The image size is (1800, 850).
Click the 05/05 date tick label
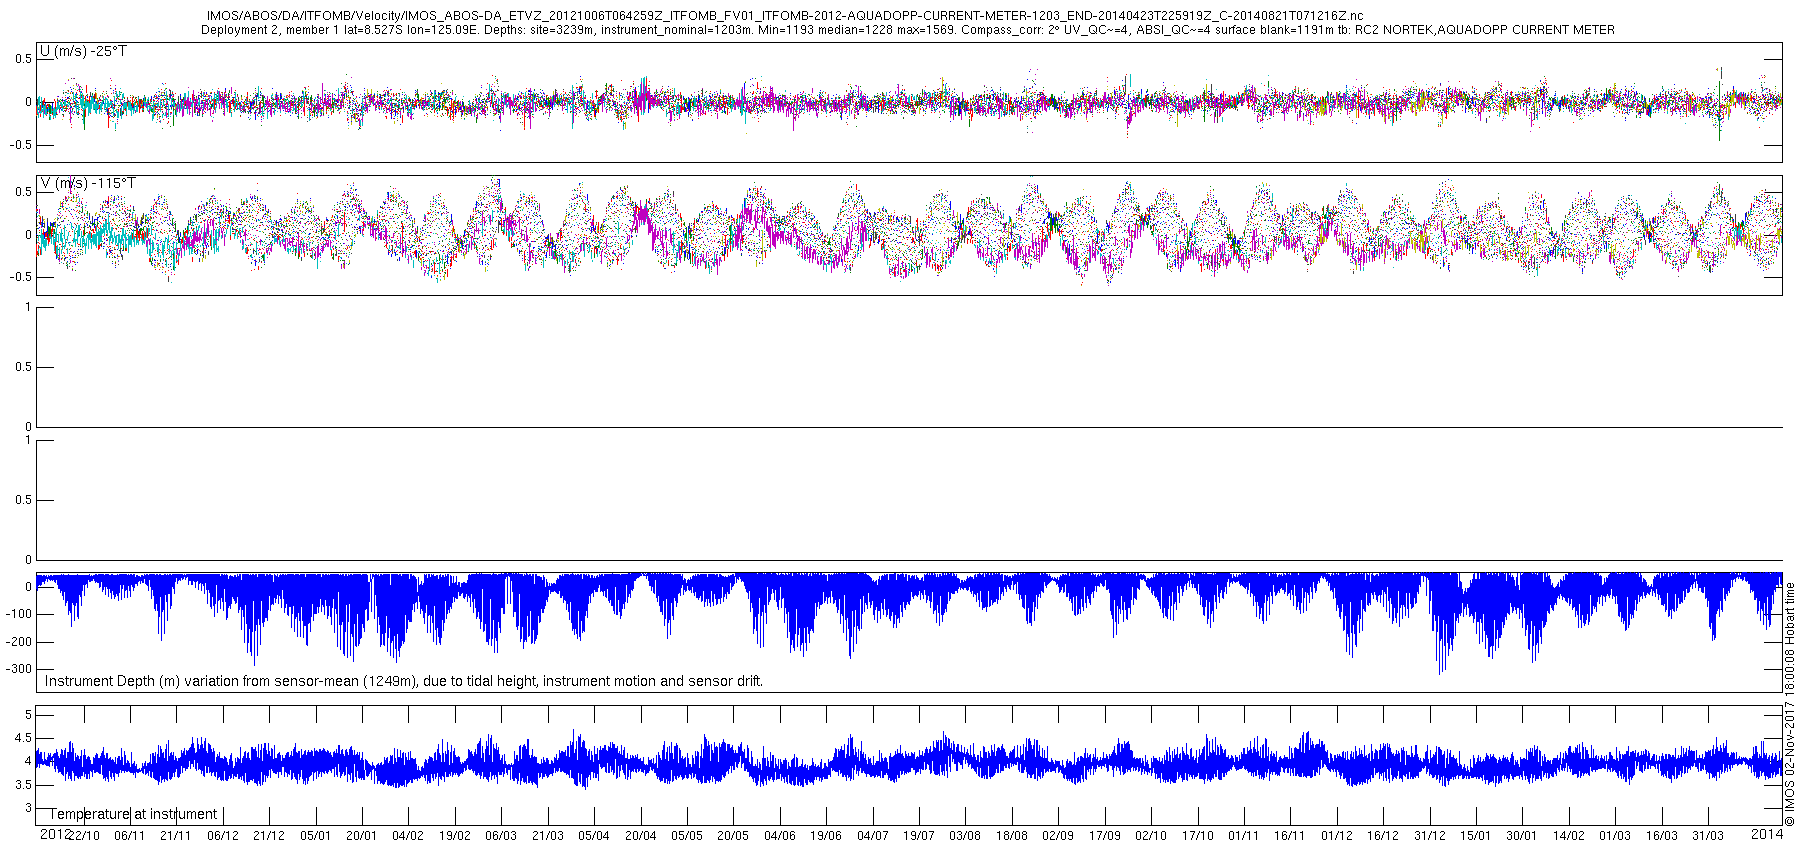click(x=687, y=836)
